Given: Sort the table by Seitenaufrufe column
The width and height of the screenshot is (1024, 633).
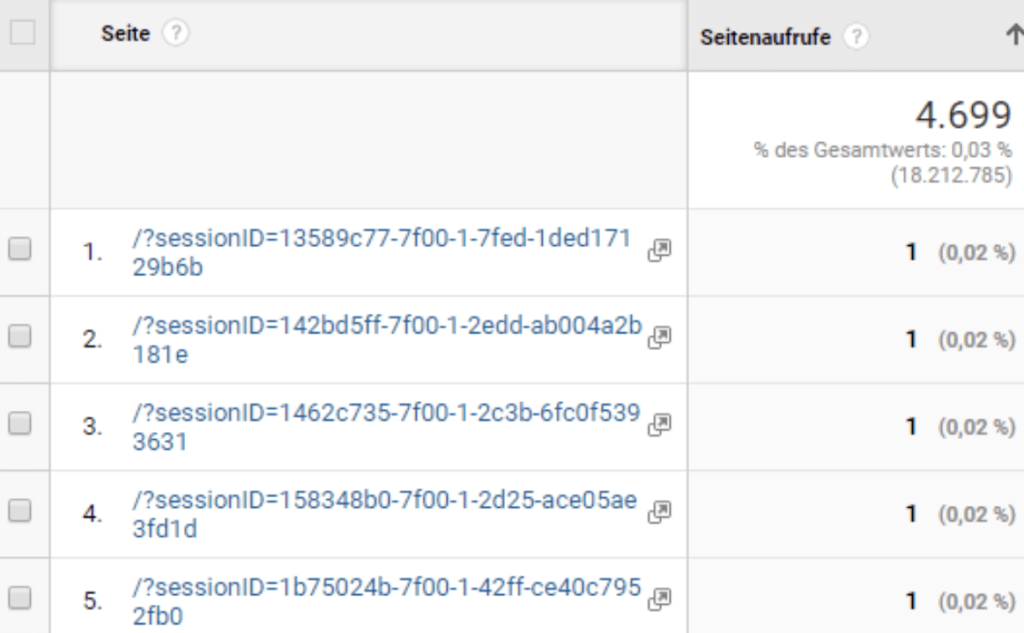Looking at the screenshot, I should point(764,37).
